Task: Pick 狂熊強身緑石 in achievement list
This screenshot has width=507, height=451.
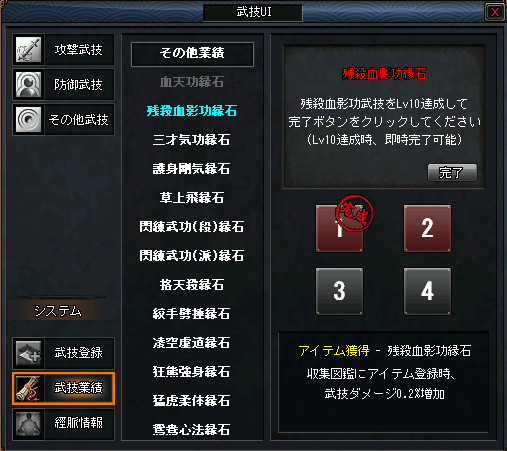Action: pos(191,371)
